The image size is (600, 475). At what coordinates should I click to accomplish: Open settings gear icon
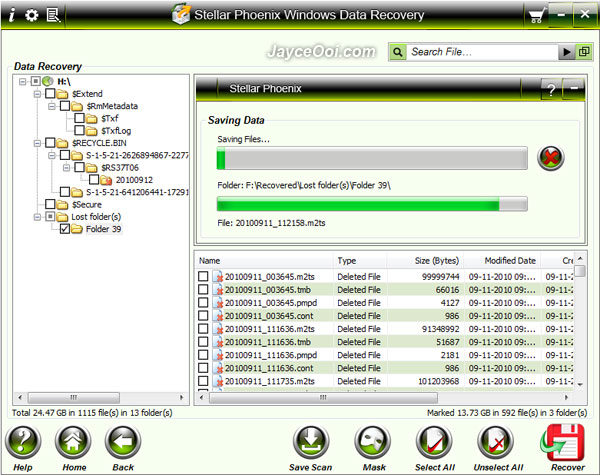(31, 15)
